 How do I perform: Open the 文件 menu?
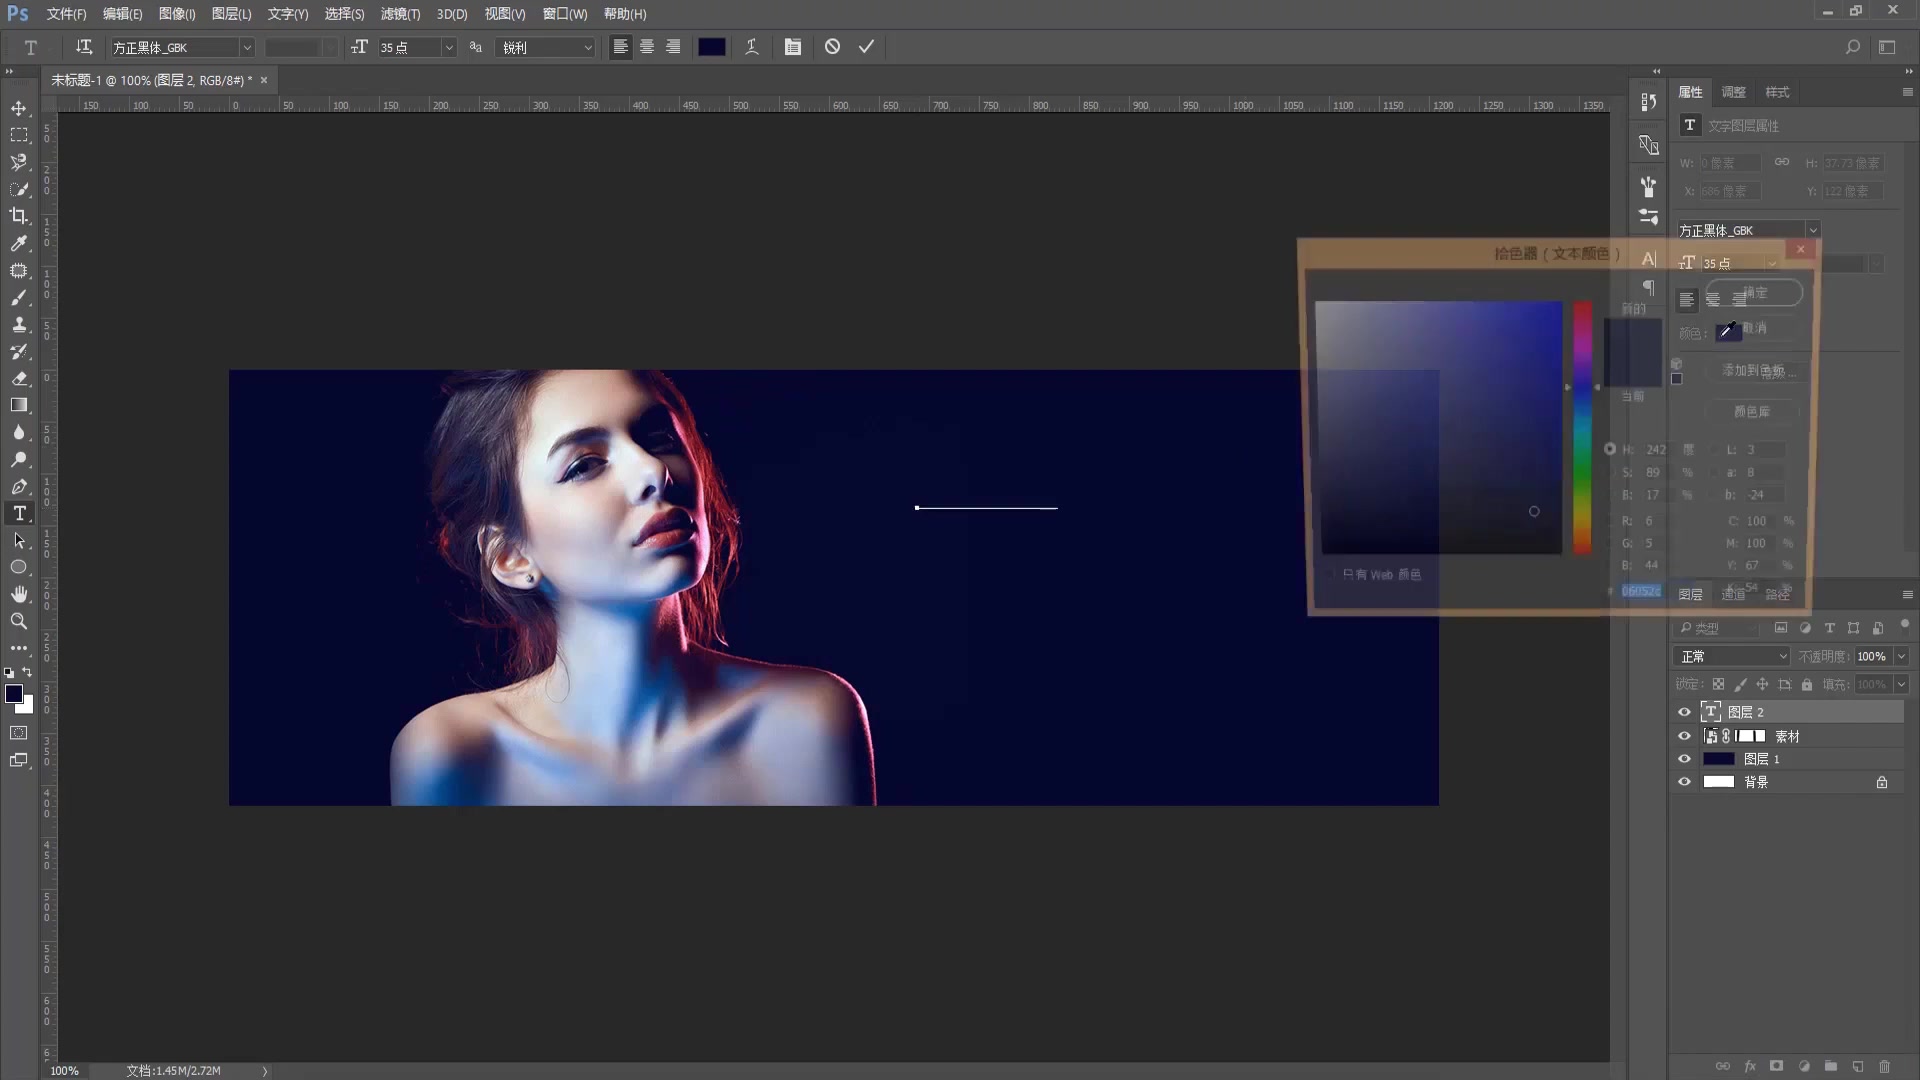point(66,14)
